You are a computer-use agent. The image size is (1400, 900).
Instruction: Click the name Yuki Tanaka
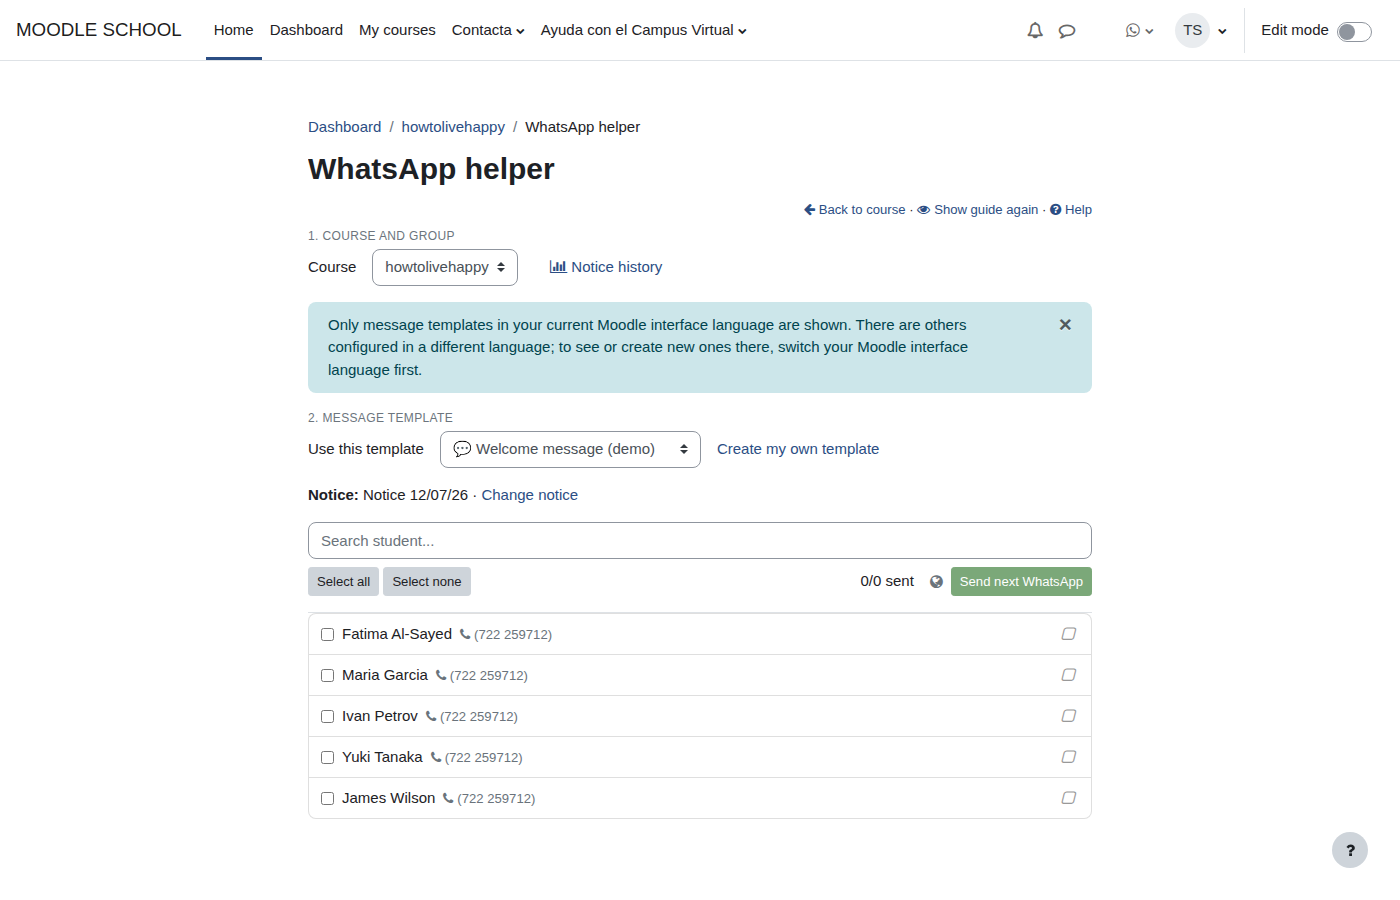(x=382, y=757)
